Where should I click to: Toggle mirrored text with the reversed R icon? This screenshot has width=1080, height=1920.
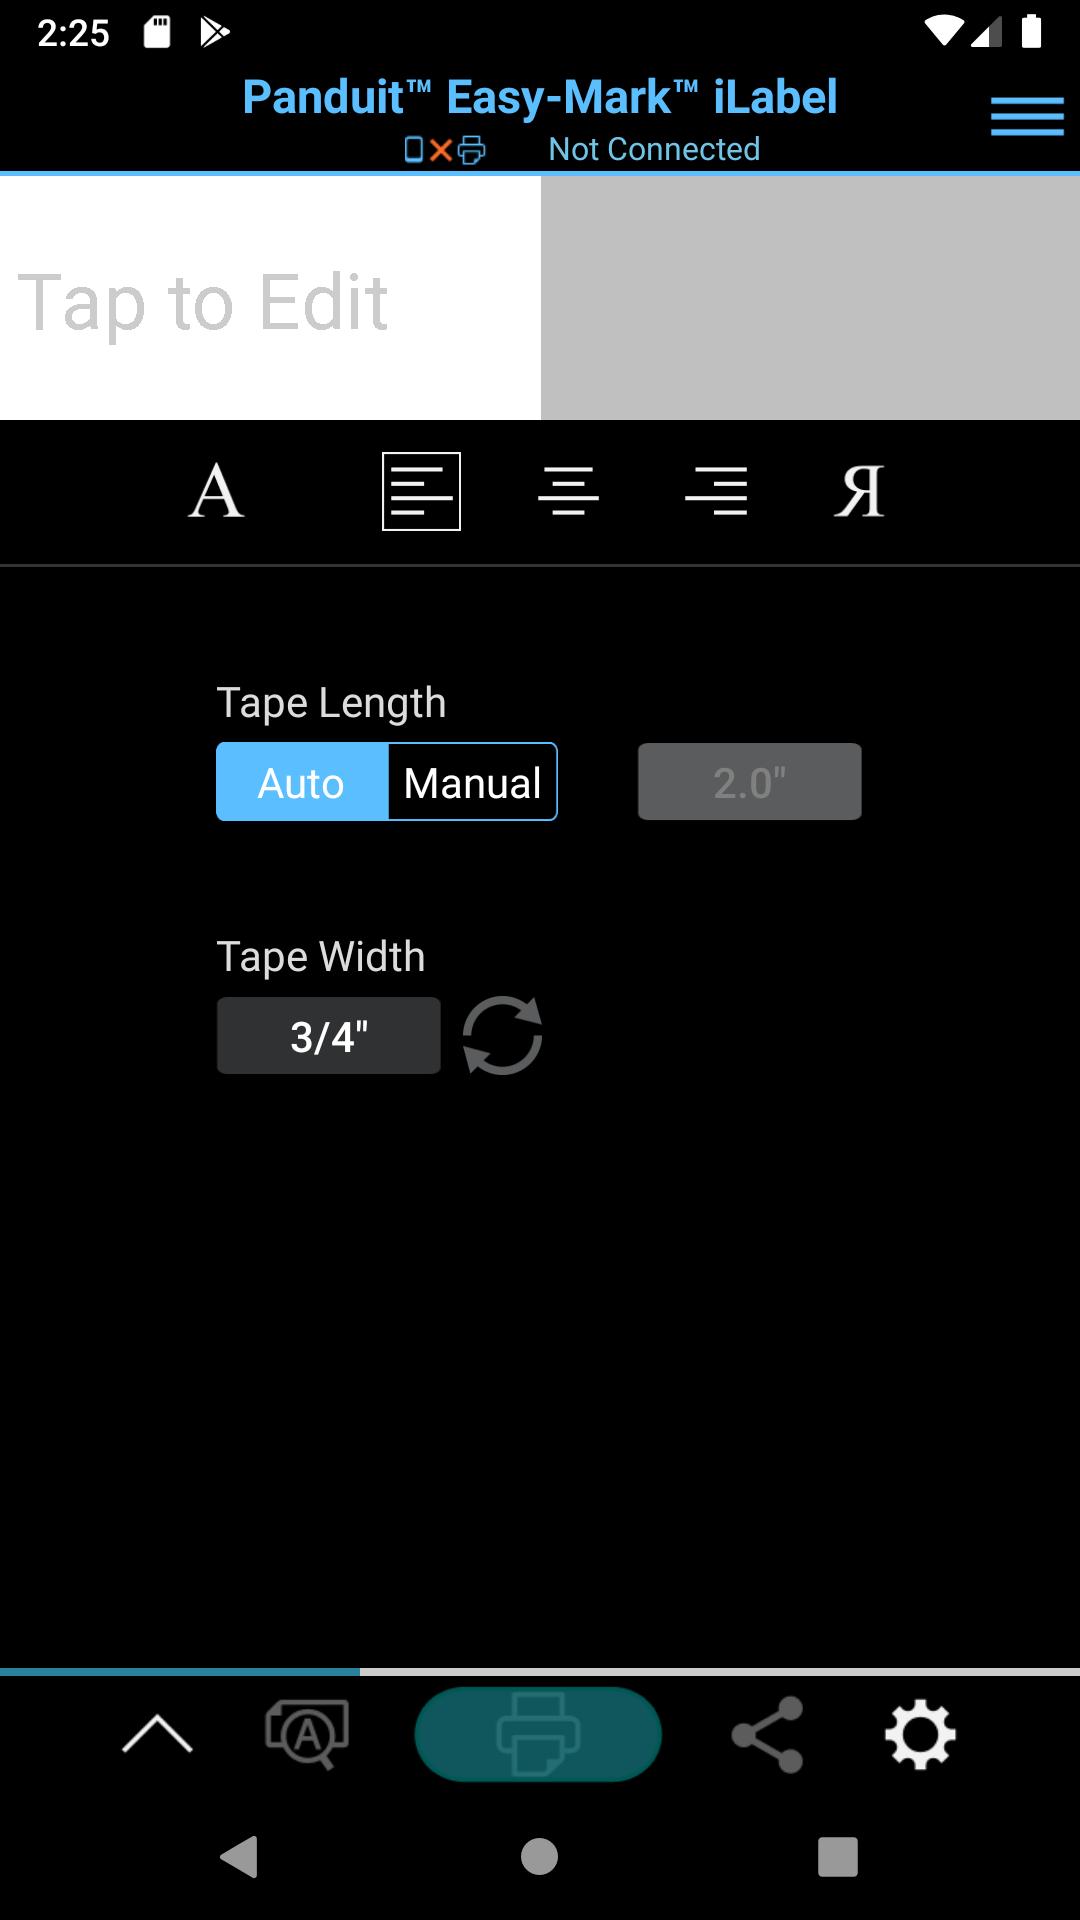(x=860, y=491)
